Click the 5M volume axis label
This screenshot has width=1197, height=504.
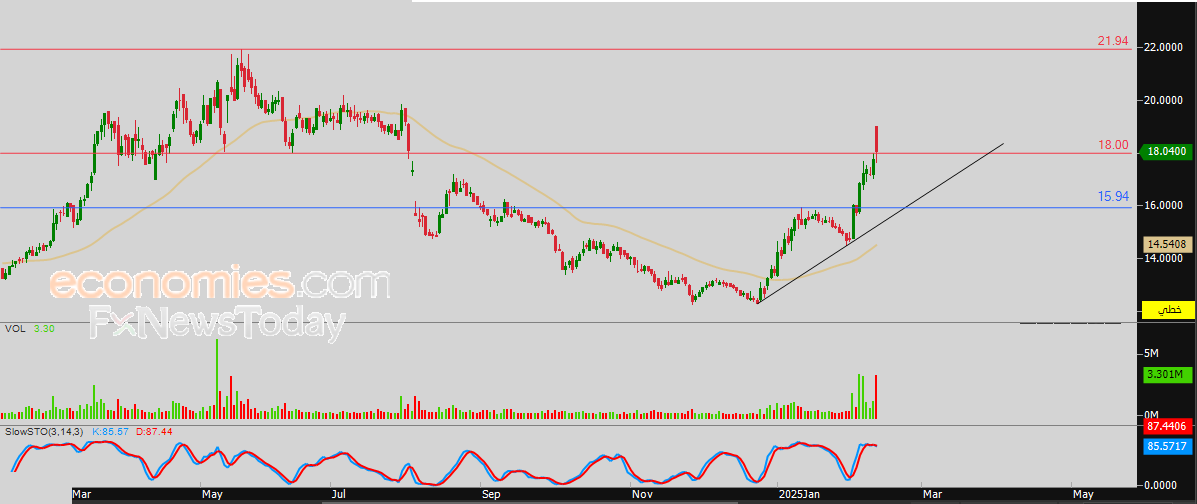[x=1152, y=354]
